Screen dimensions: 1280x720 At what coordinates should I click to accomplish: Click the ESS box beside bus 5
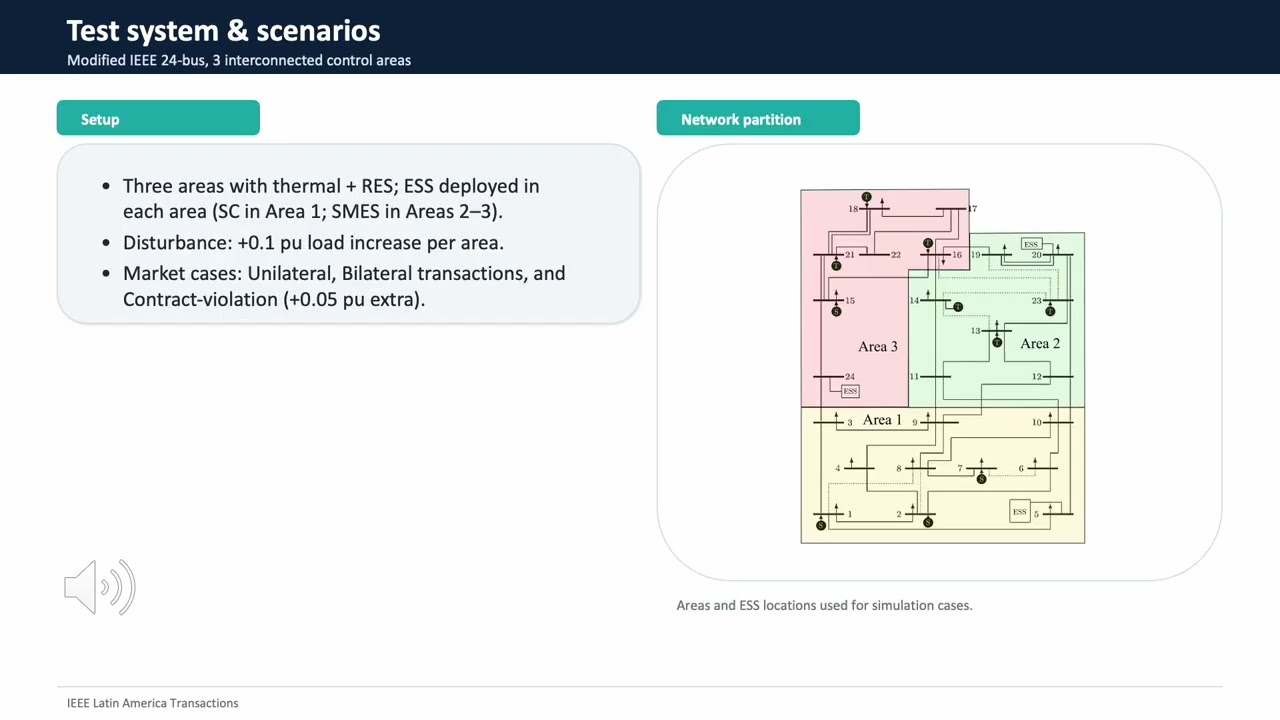point(1019,511)
